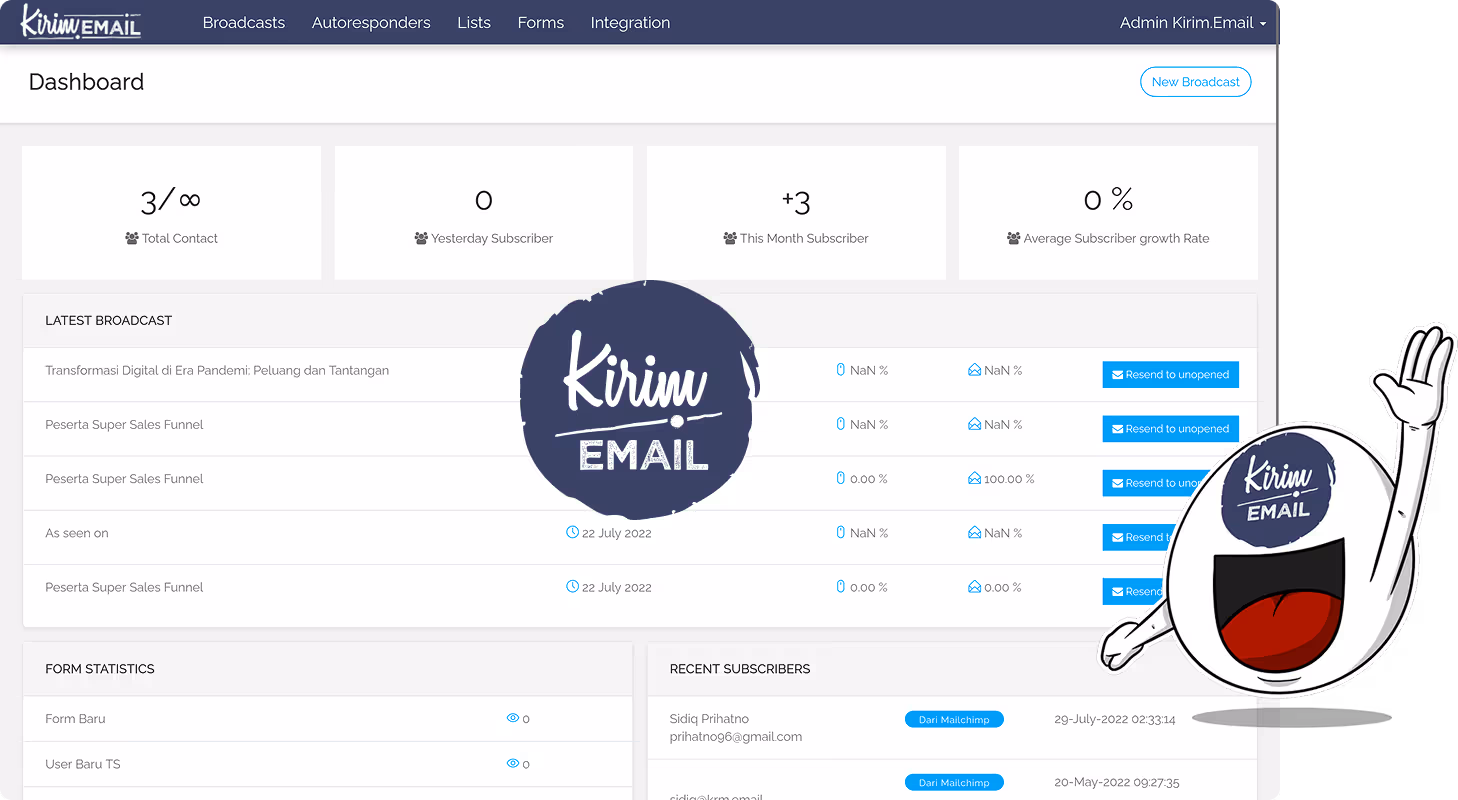Click the Yesterday Subscriber people icon

pyautogui.click(x=421, y=239)
